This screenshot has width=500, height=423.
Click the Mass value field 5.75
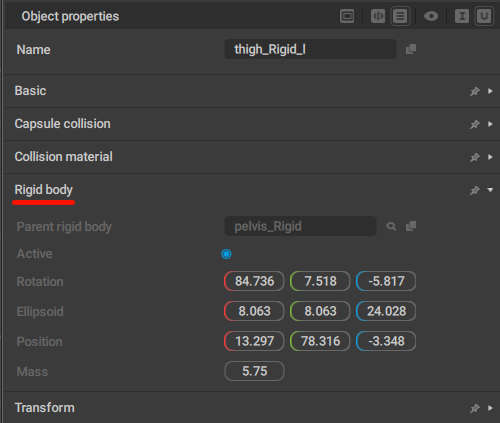pyautogui.click(x=254, y=371)
